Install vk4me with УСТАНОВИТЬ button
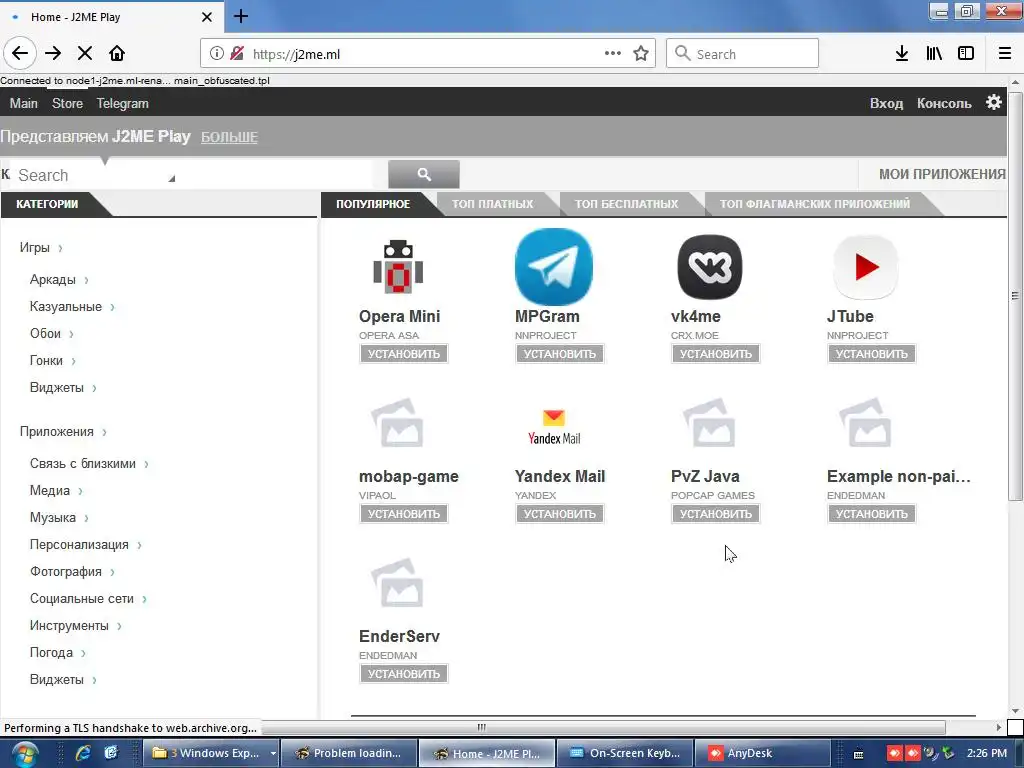The image size is (1024, 768). (x=716, y=354)
